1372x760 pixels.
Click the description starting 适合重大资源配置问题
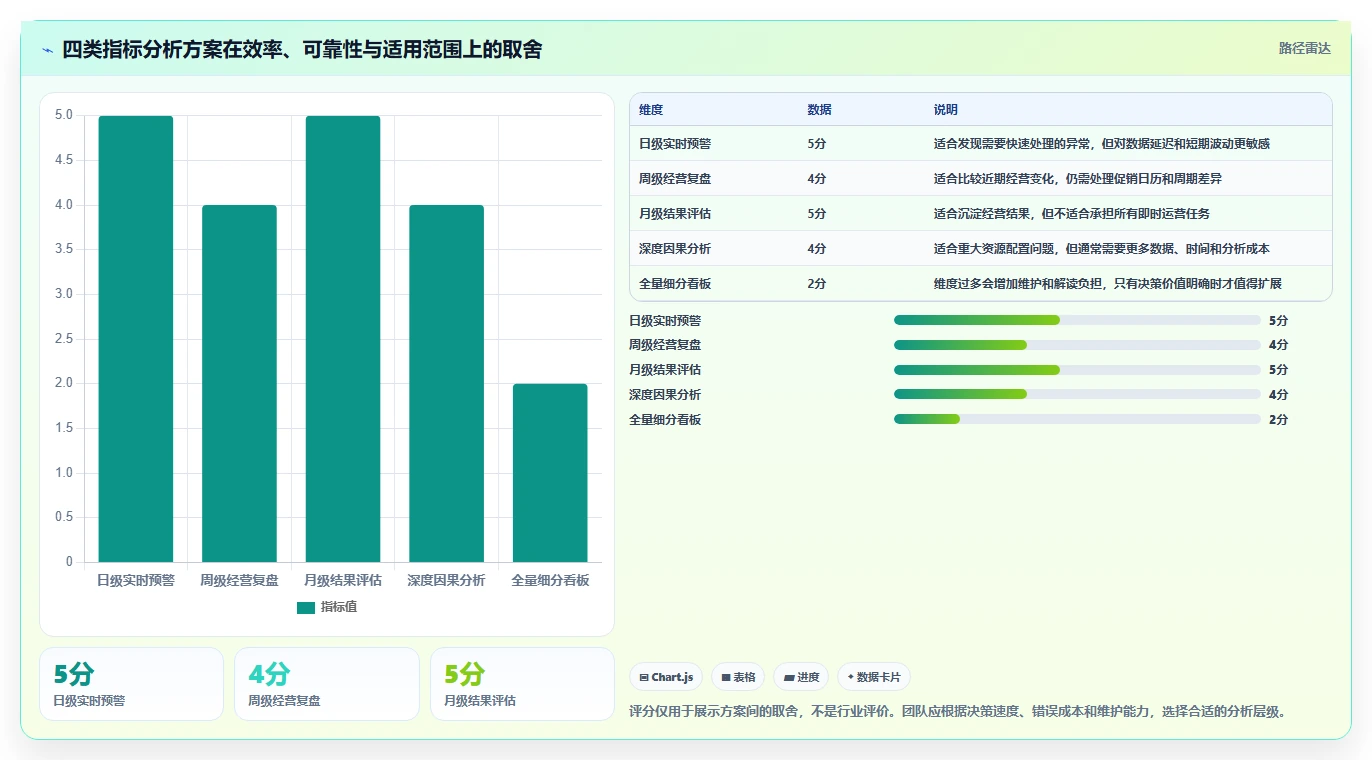pyautogui.click(x=1102, y=249)
